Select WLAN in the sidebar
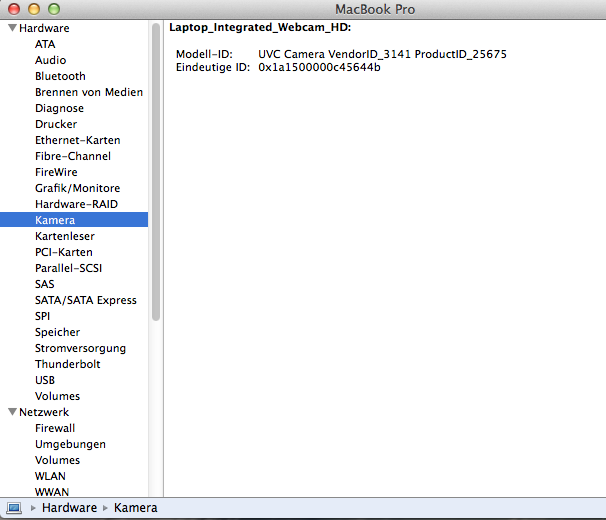This screenshot has width=606, height=520. (50, 476)
